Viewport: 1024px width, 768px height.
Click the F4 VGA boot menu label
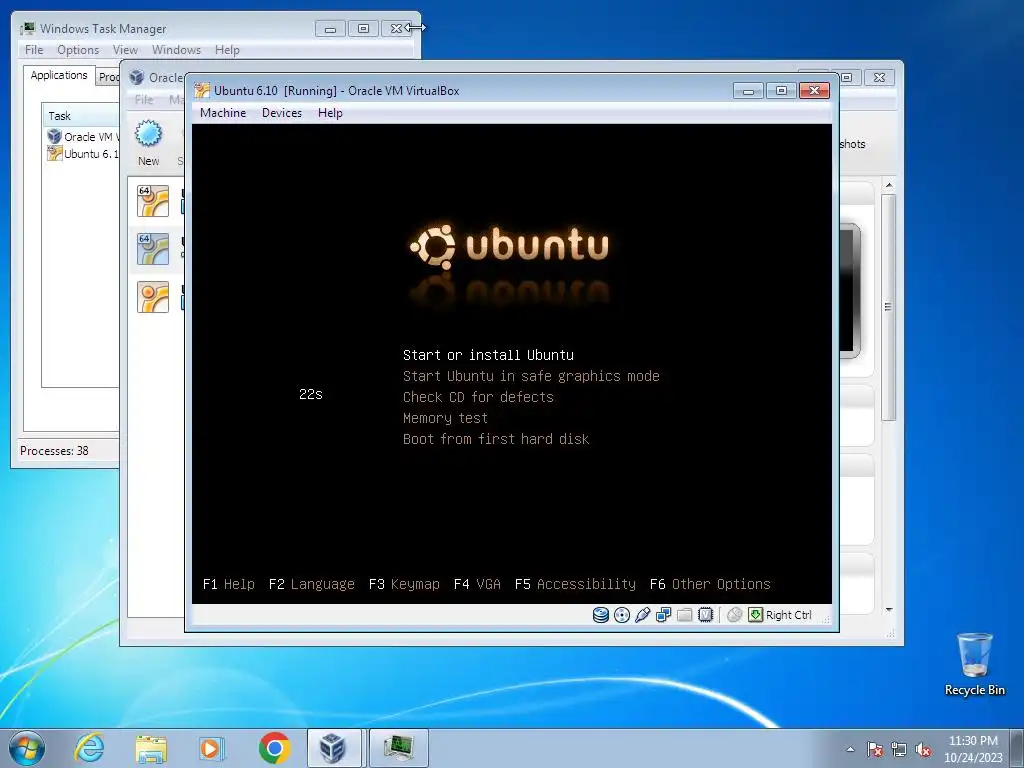click(477, 584)
